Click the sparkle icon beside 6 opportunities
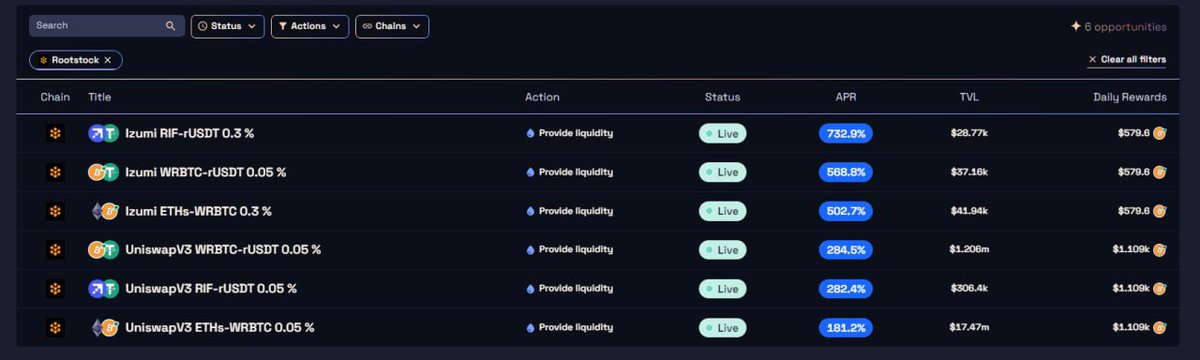The image size is (1200, 360). [1075, 27]
